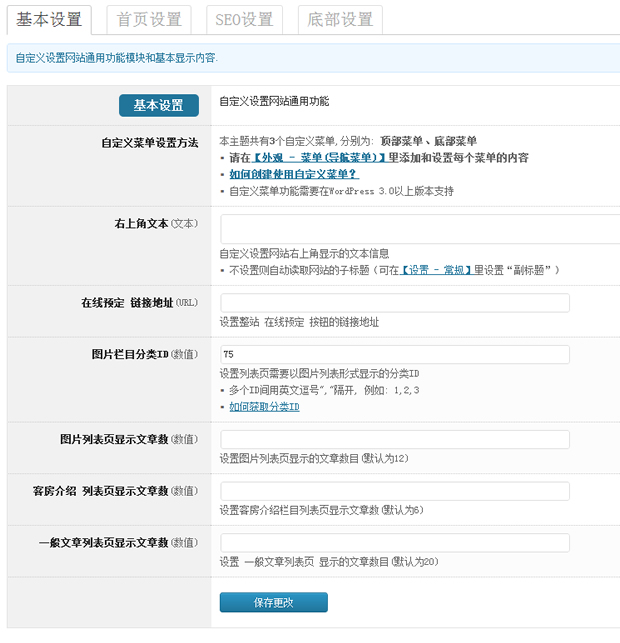This screenshot has width=620, height=643.
Task: Open the 如何获取分类ID link
Action: tap(264, 407)
